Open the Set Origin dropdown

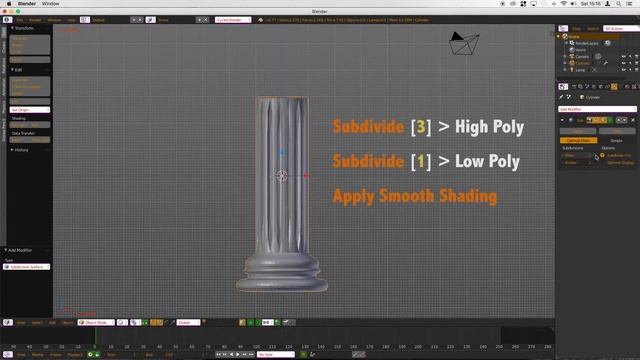pos(30,110)
